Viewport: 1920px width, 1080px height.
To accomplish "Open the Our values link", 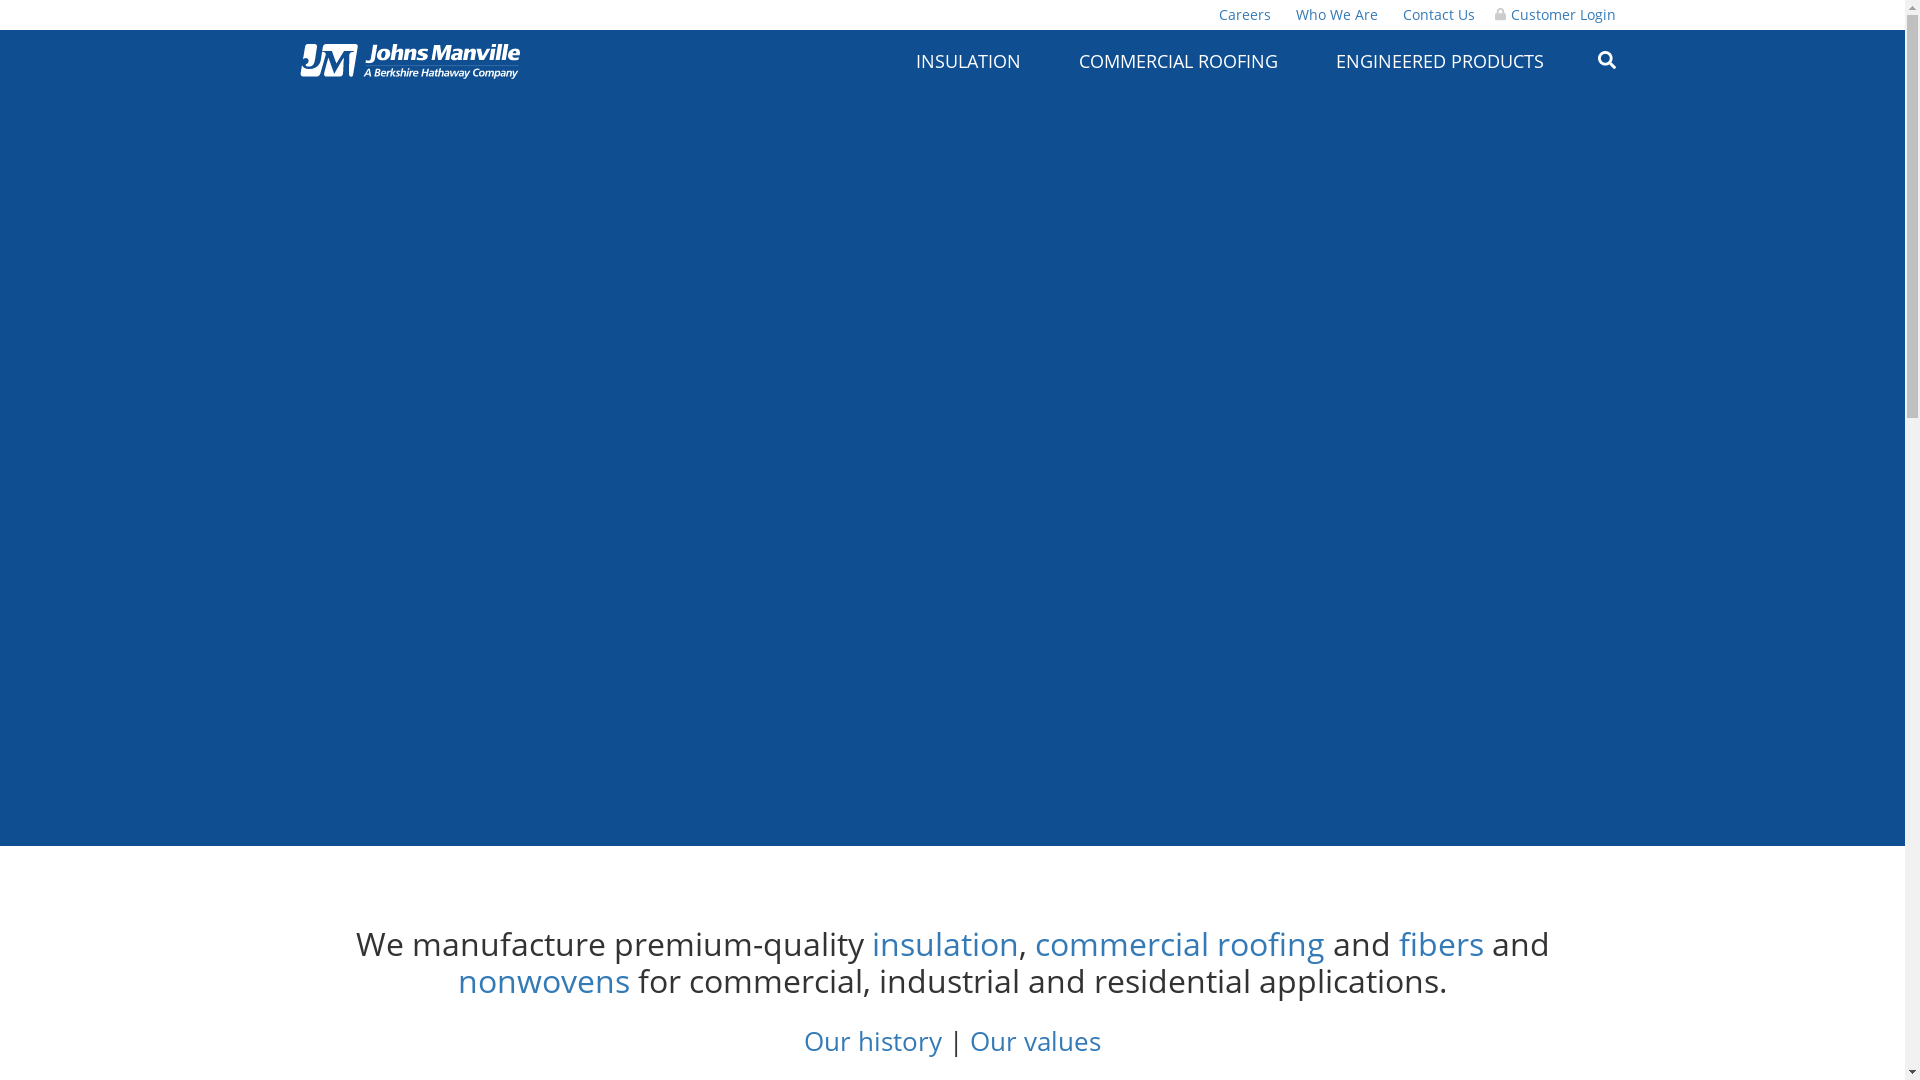I will click(x=1035, y=1041).
